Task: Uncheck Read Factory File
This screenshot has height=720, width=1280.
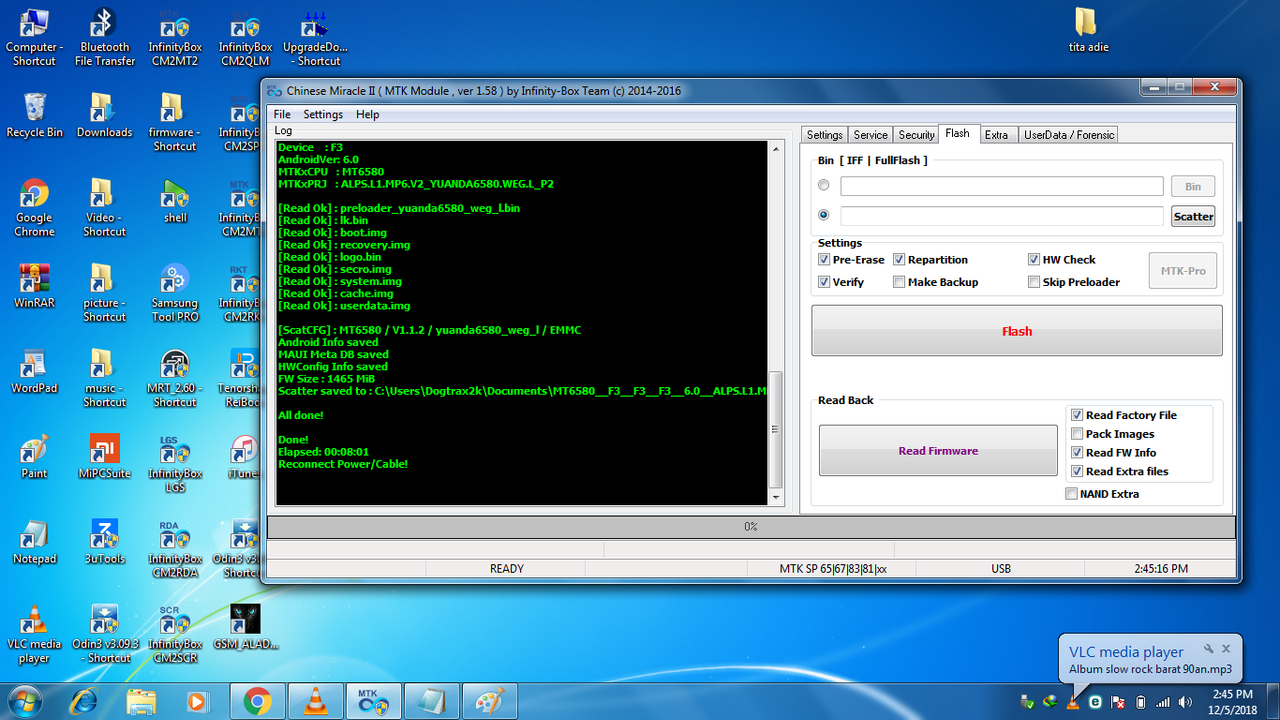Action: (x=1077, y=415)
